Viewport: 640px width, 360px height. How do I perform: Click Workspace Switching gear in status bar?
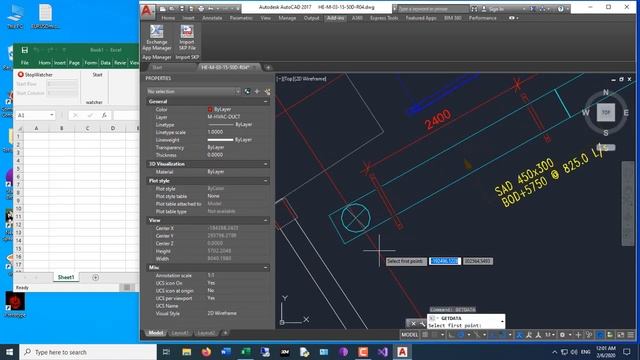point(562,335)
